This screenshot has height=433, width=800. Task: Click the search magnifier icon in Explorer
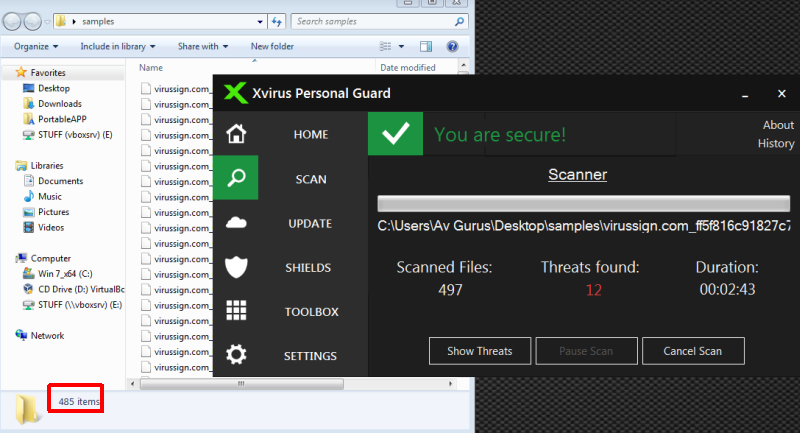tap(459, 21)
